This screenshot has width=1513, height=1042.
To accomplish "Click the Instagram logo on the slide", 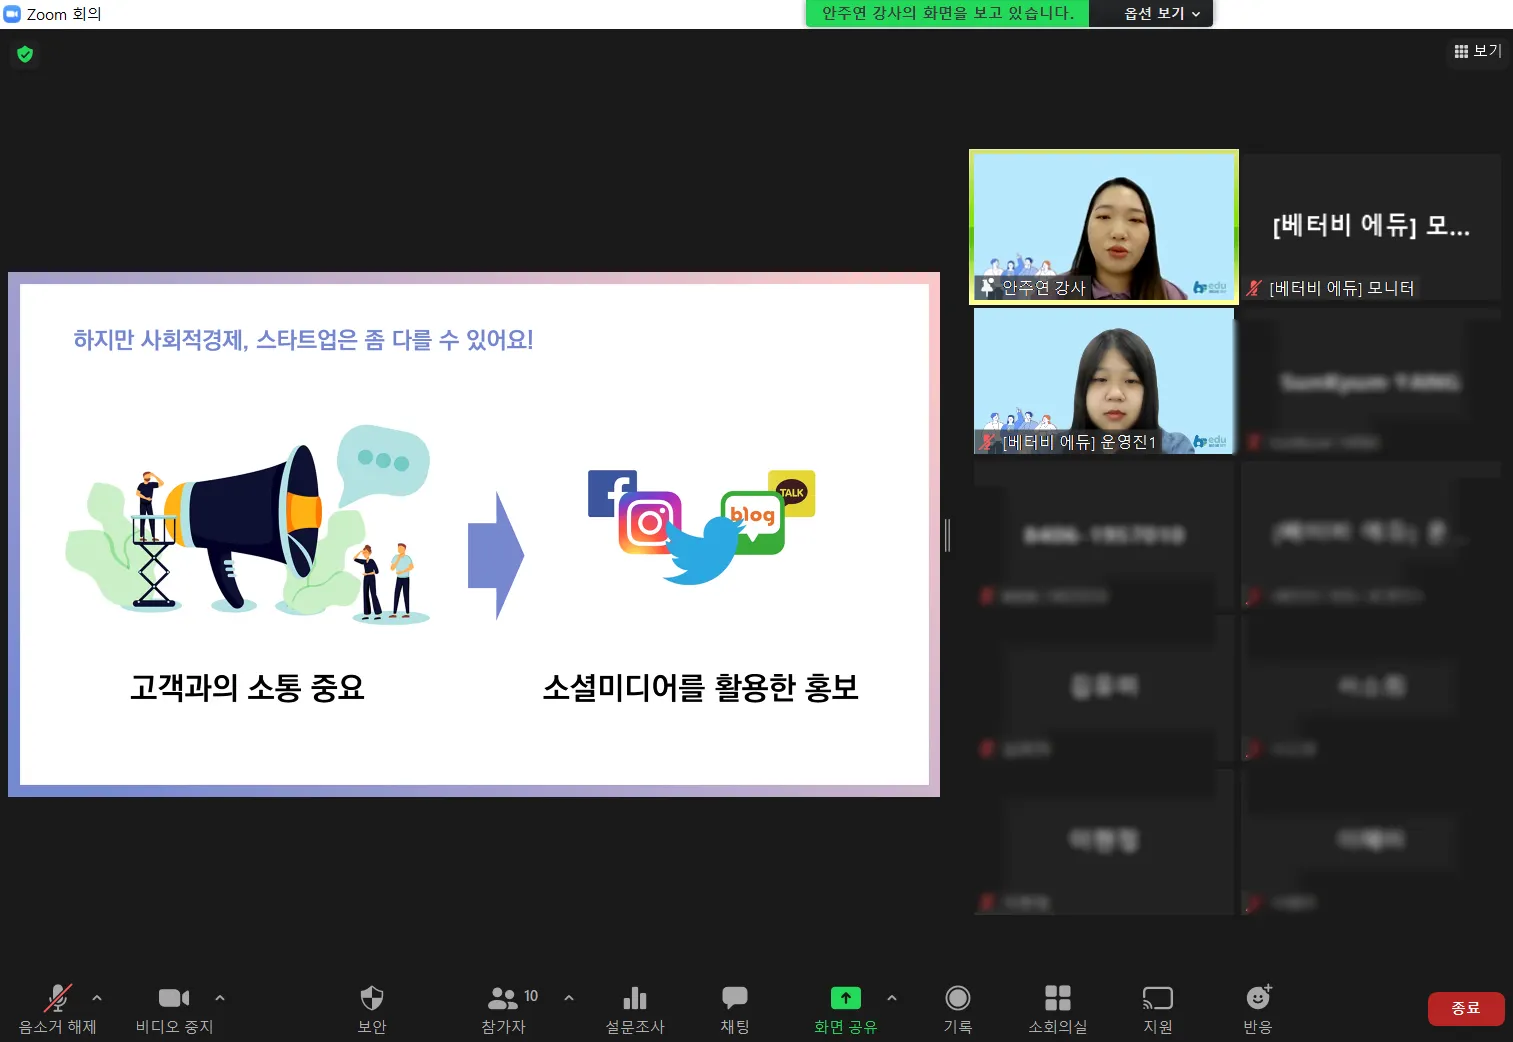I will tap(649, 522).
